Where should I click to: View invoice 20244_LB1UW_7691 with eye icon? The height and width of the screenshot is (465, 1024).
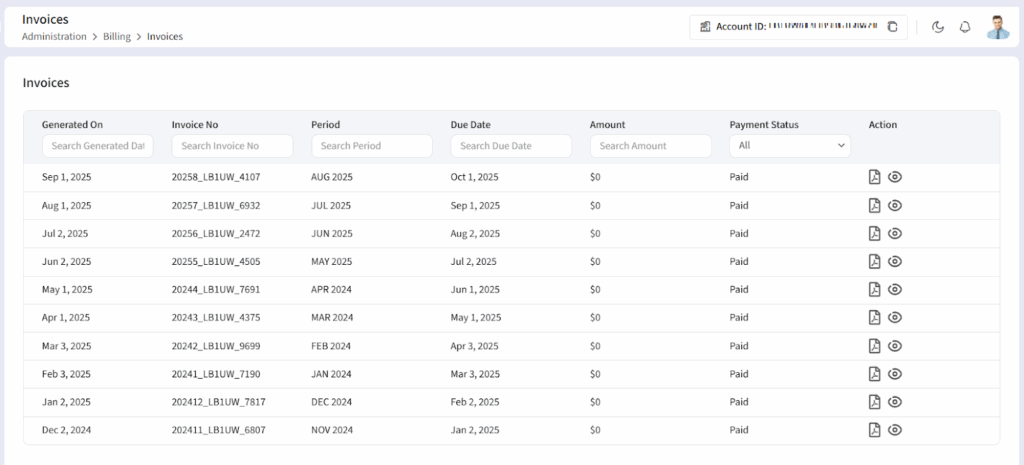pos(895,289)
